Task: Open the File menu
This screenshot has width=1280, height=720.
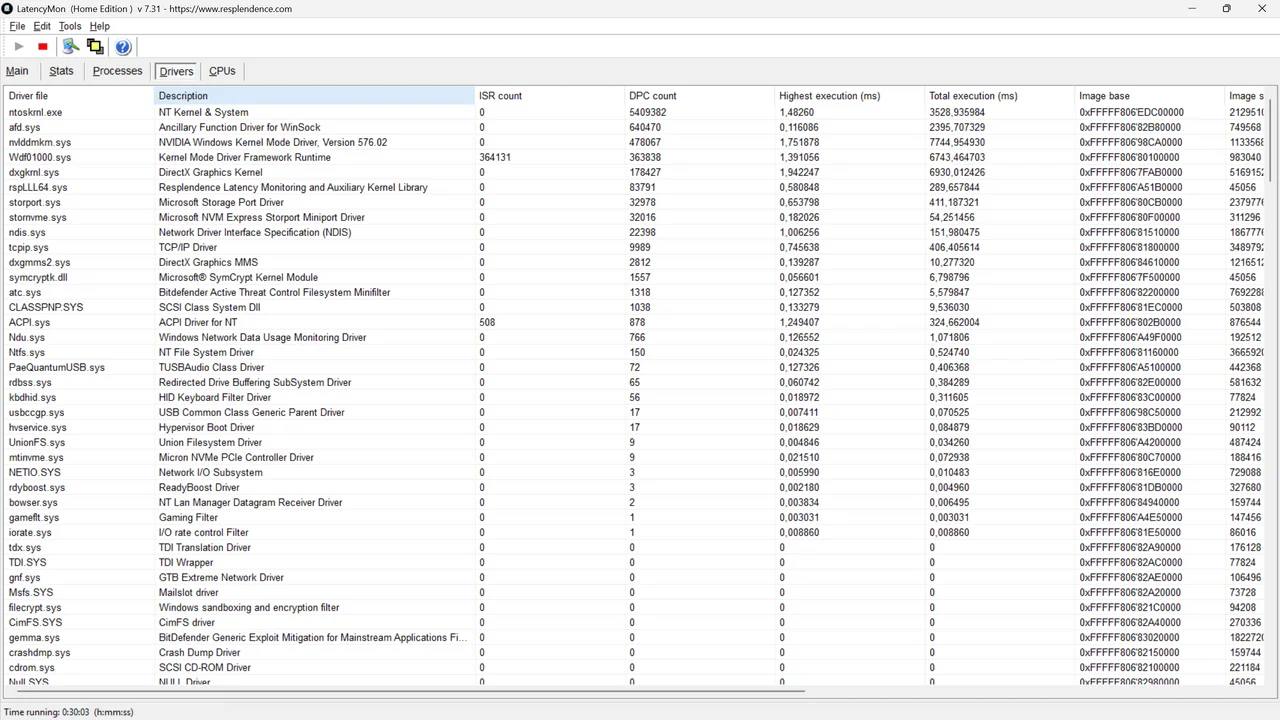Action: (x=17, y=26)
